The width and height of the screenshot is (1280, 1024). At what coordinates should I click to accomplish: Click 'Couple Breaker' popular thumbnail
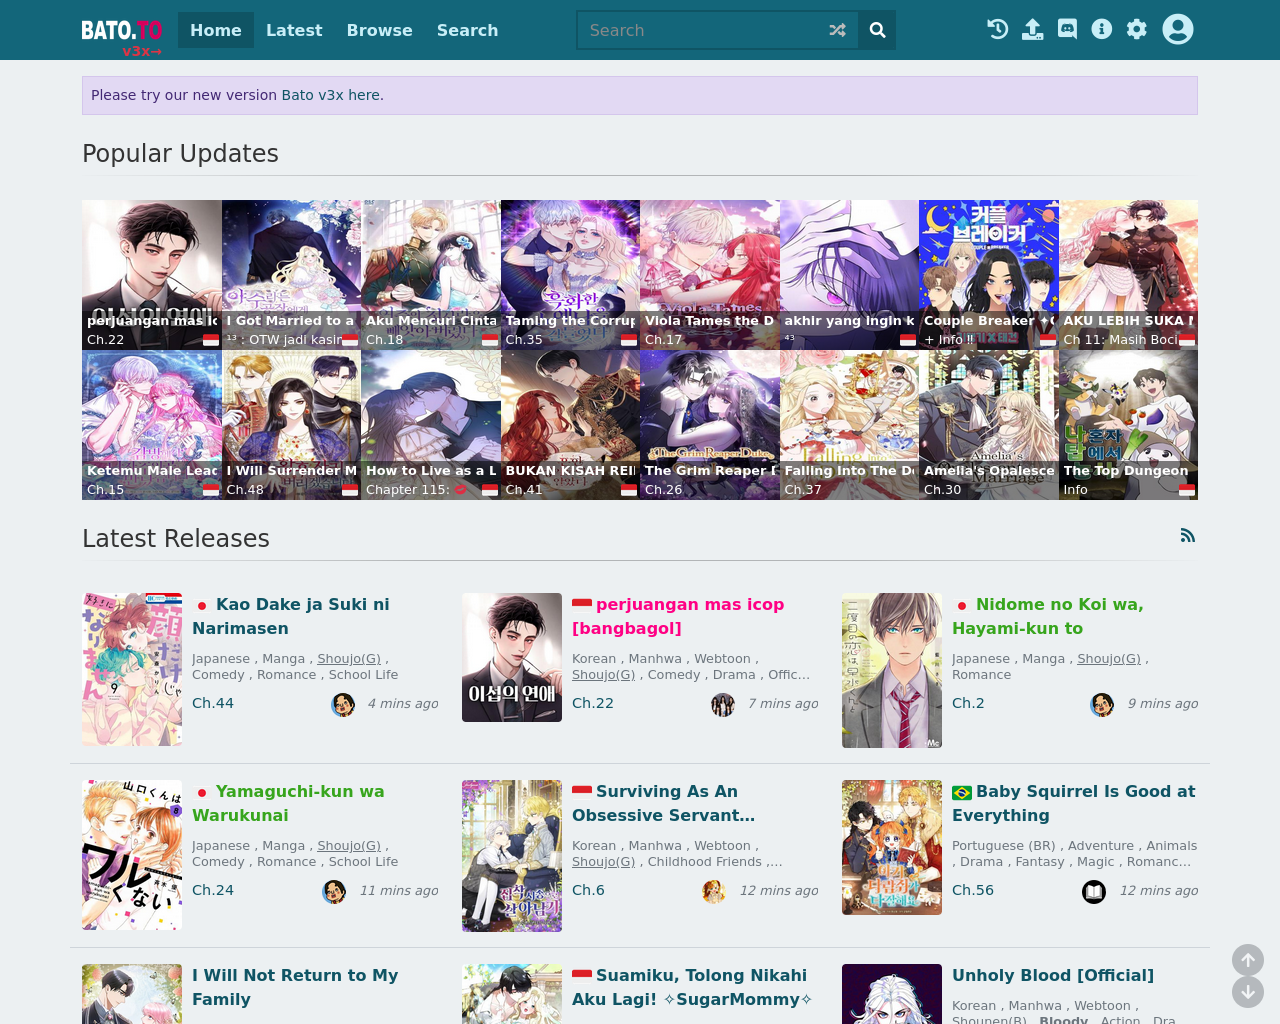[x=989, y=275]
